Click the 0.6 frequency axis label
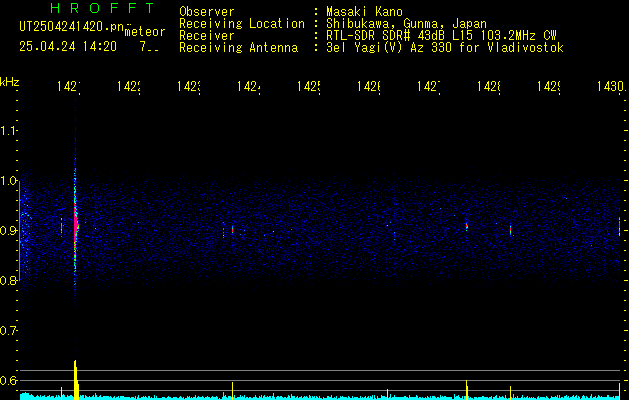Viewport: 629px width, 400px height. click(x=8, y=380)
